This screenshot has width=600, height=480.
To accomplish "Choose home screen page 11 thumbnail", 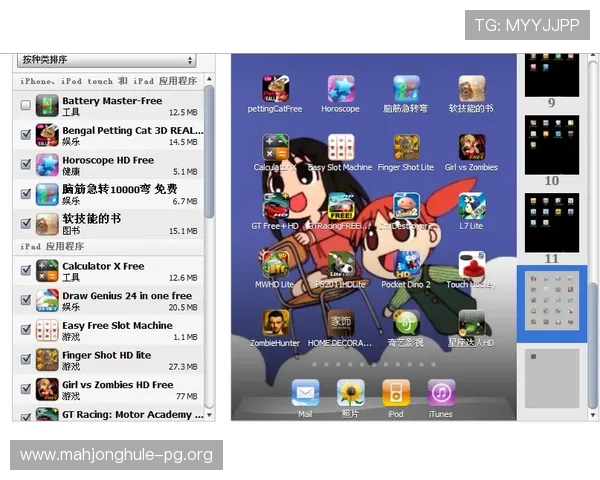I will pos(551,223).
